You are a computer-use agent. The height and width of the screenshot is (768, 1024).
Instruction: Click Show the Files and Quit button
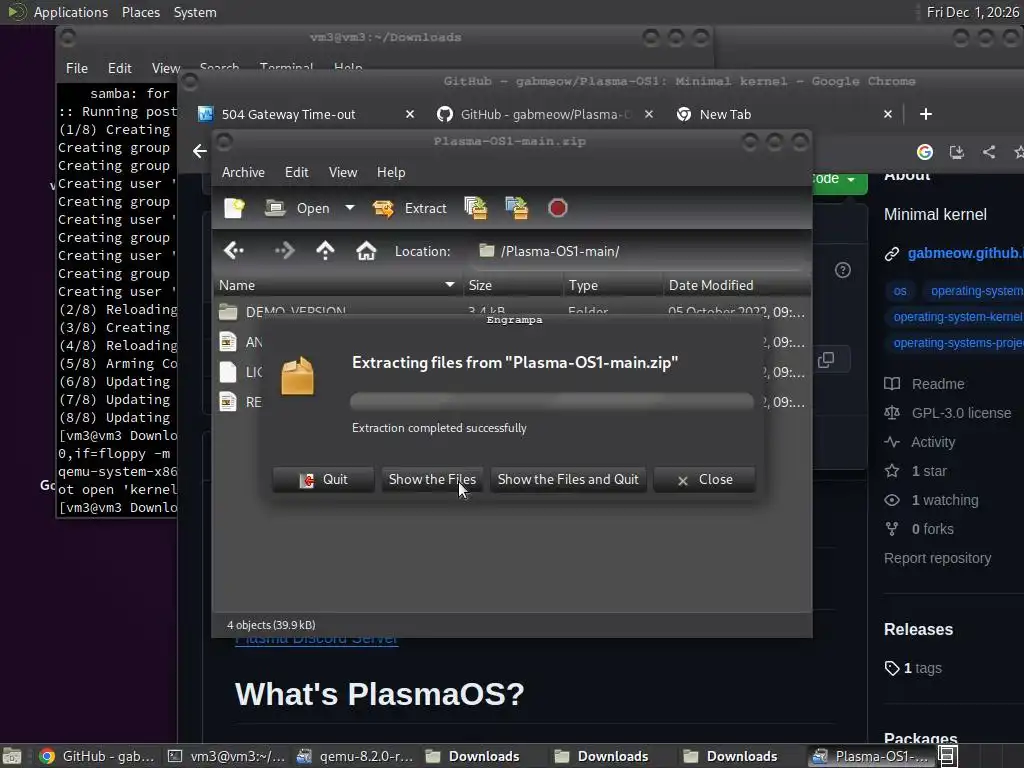coord(568,479)
